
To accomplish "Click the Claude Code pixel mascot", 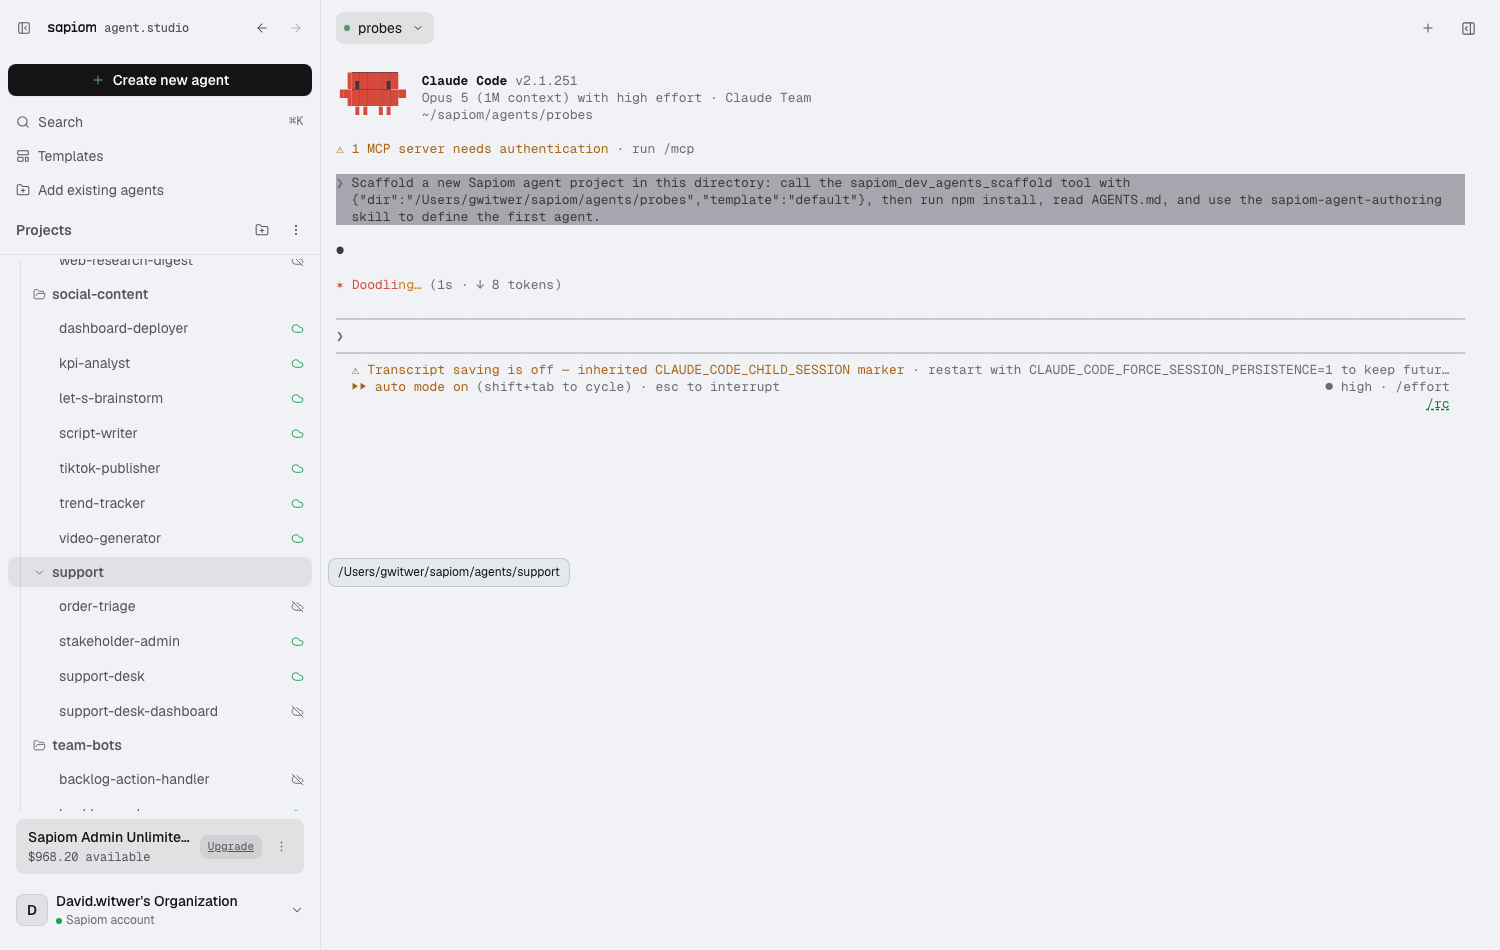I will (x=373, y=93).
